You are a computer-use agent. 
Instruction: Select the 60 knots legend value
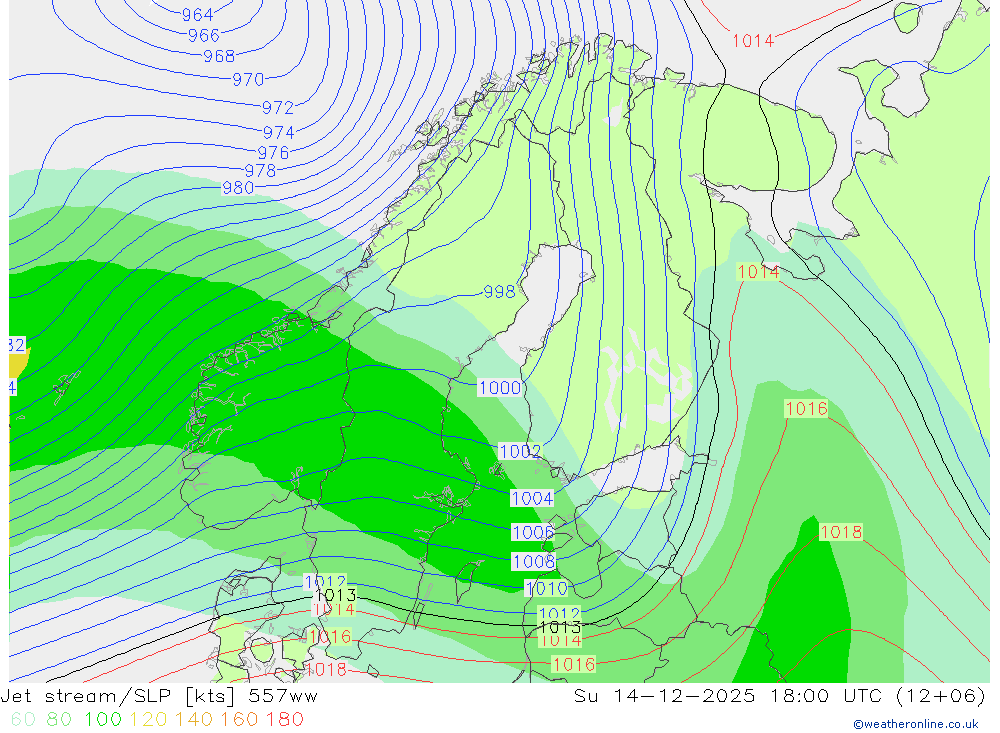(x=24, y=719)
